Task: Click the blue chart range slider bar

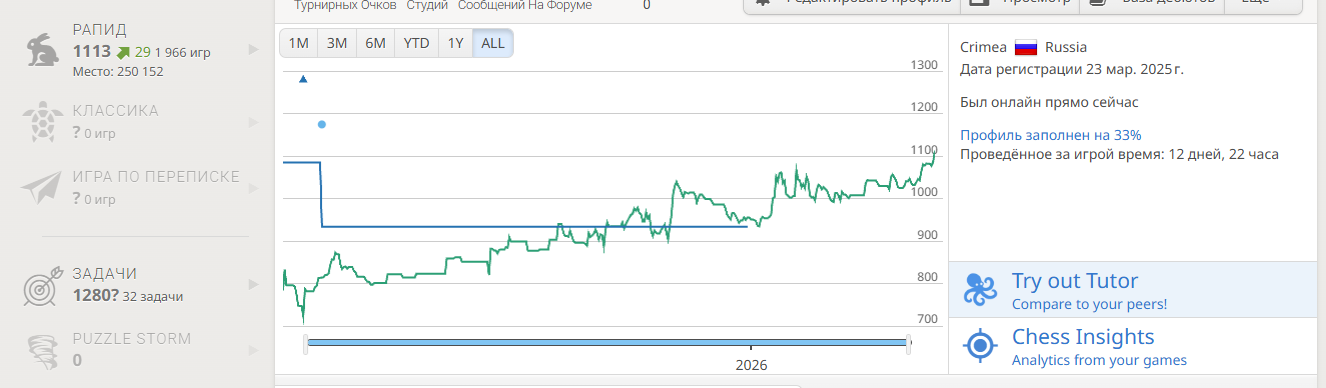Action: click(607, 343)
